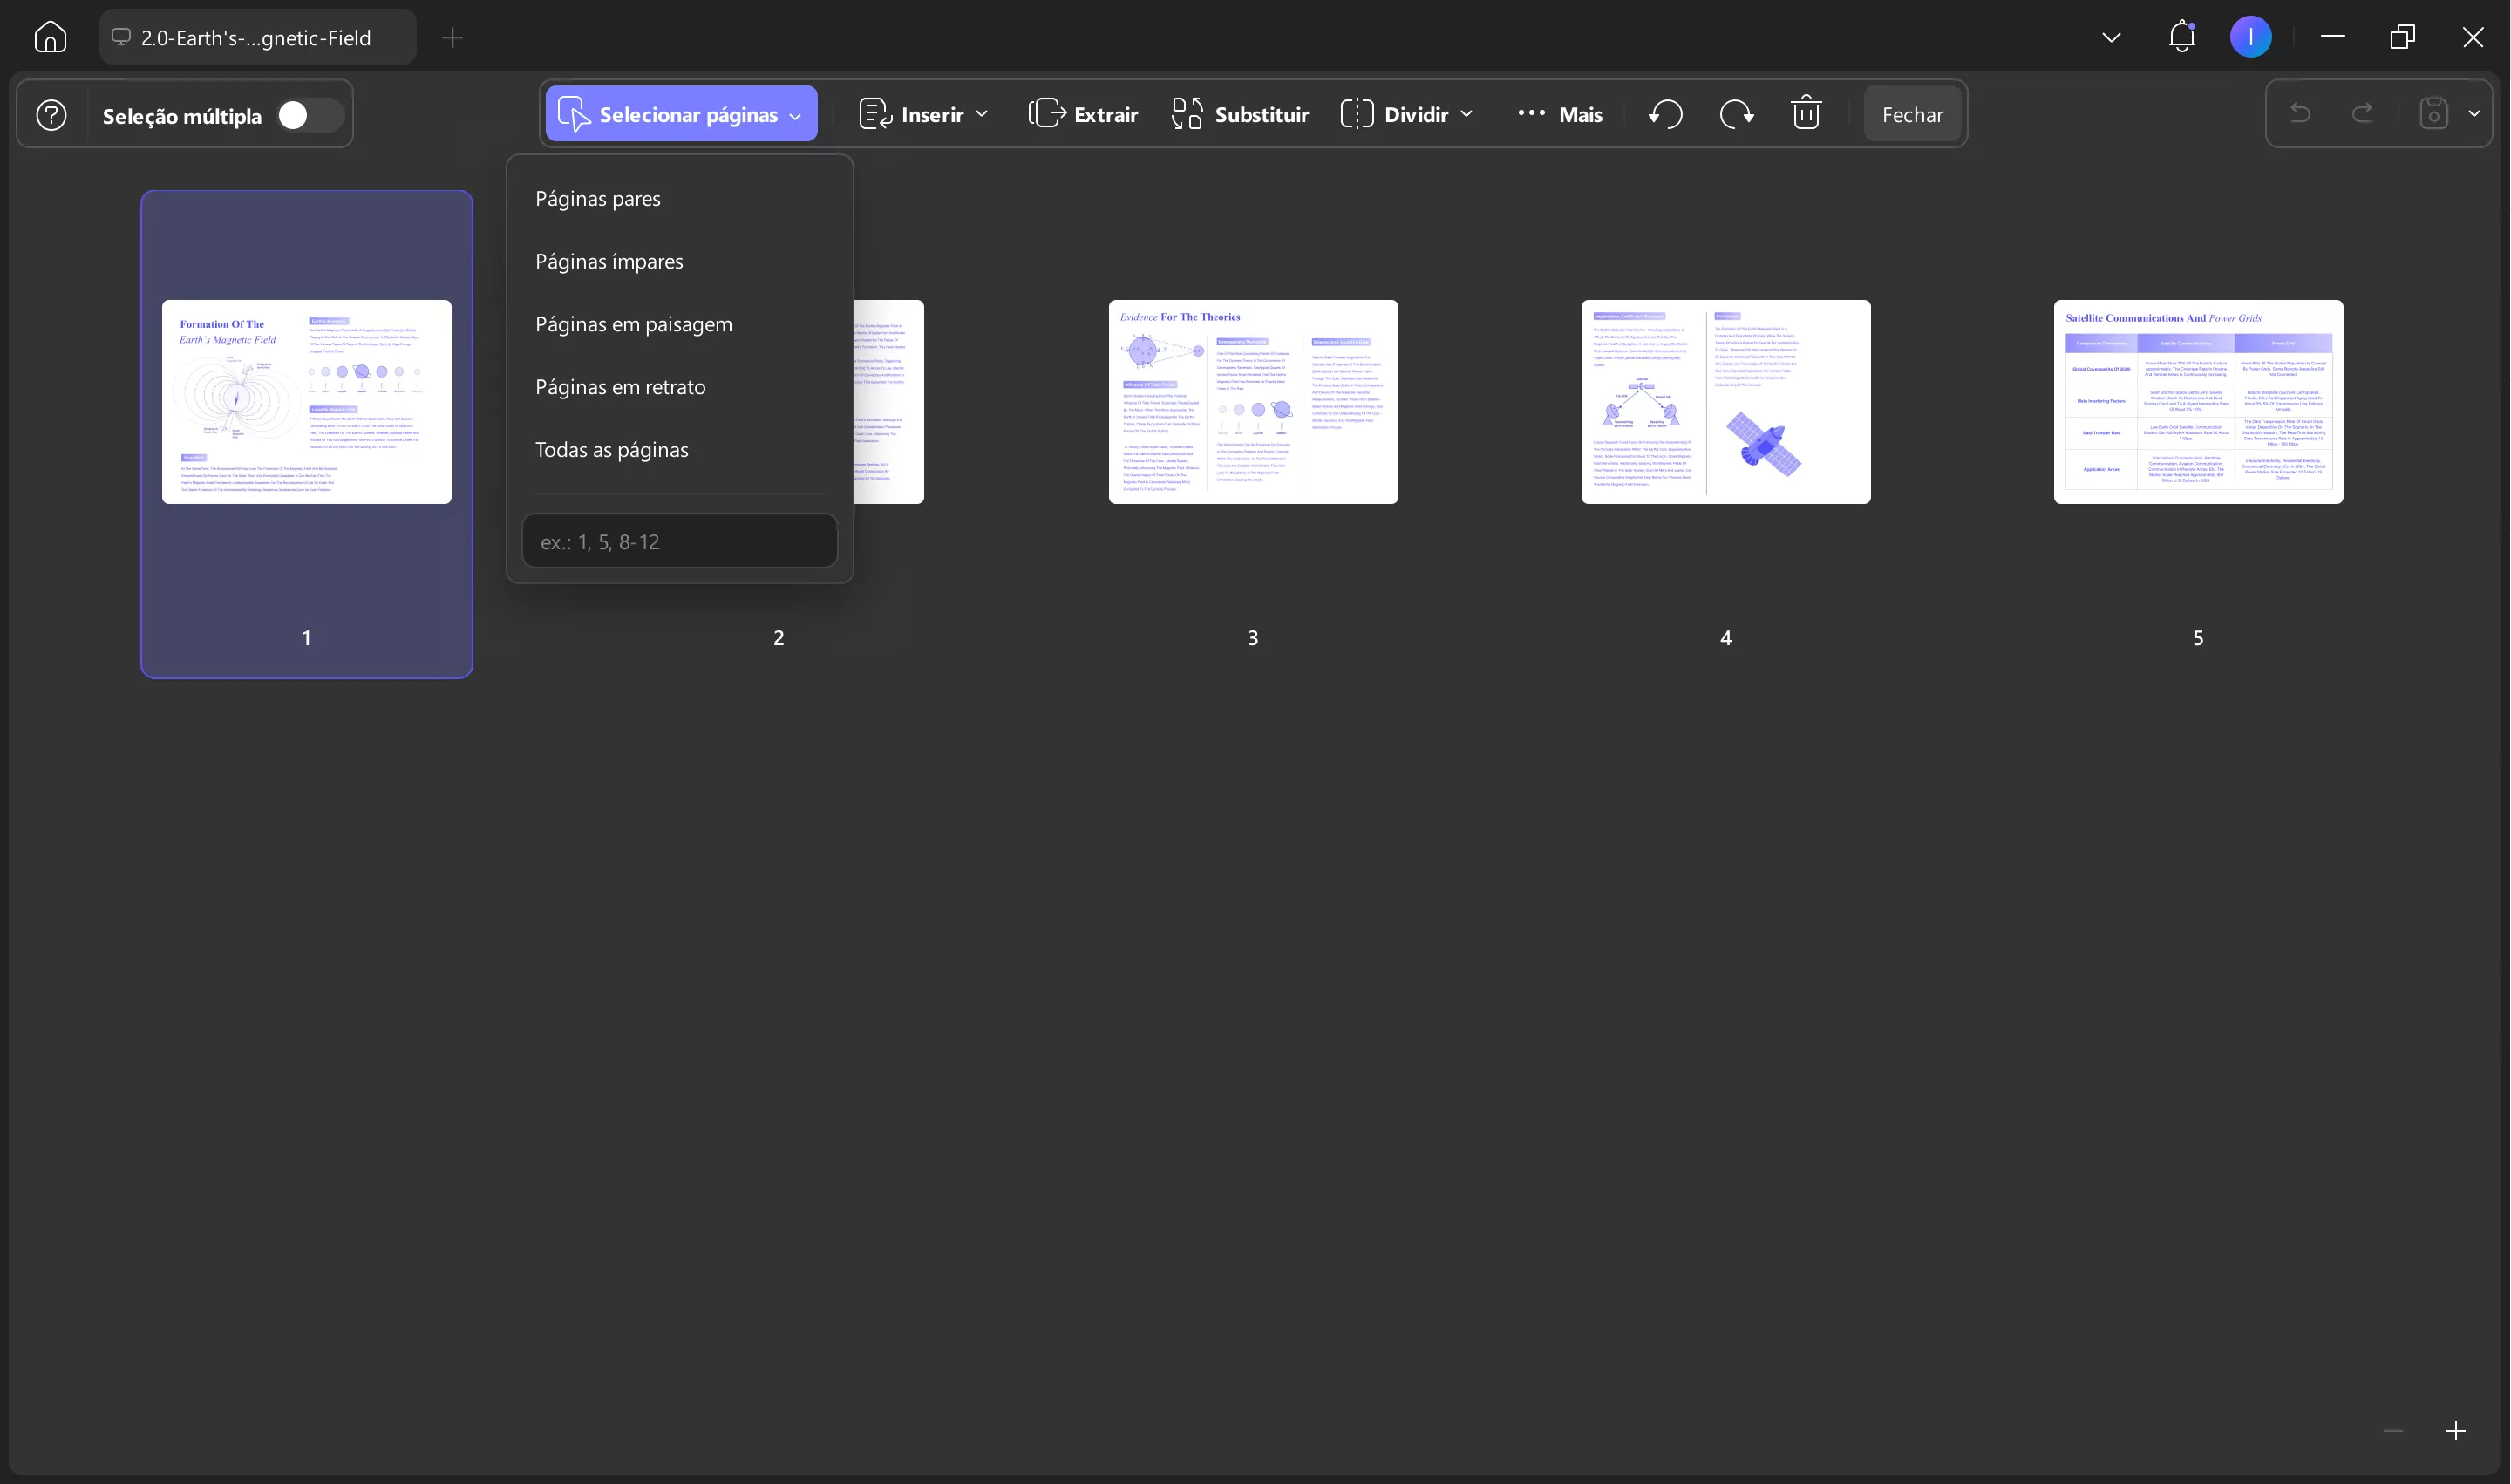Undo the last action
The width and height of the screenshot is (2511, 1484).
click(2299, 113)
